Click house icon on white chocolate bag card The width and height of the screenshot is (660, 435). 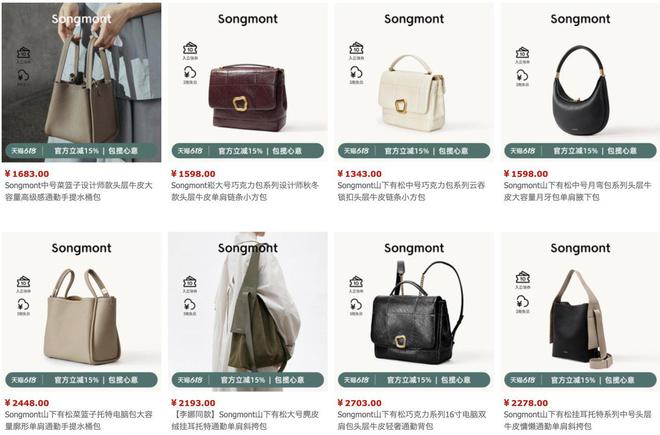tap(356, 48)
